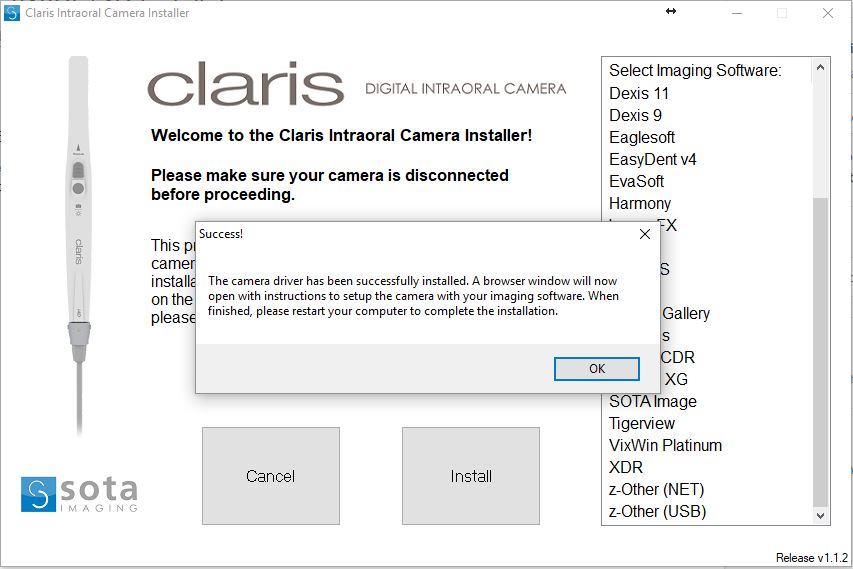This screenshot has width=853, height=569.
Task: Select Eaglesoft in the list
Action: pyautogui.click(x=642, y=137)
